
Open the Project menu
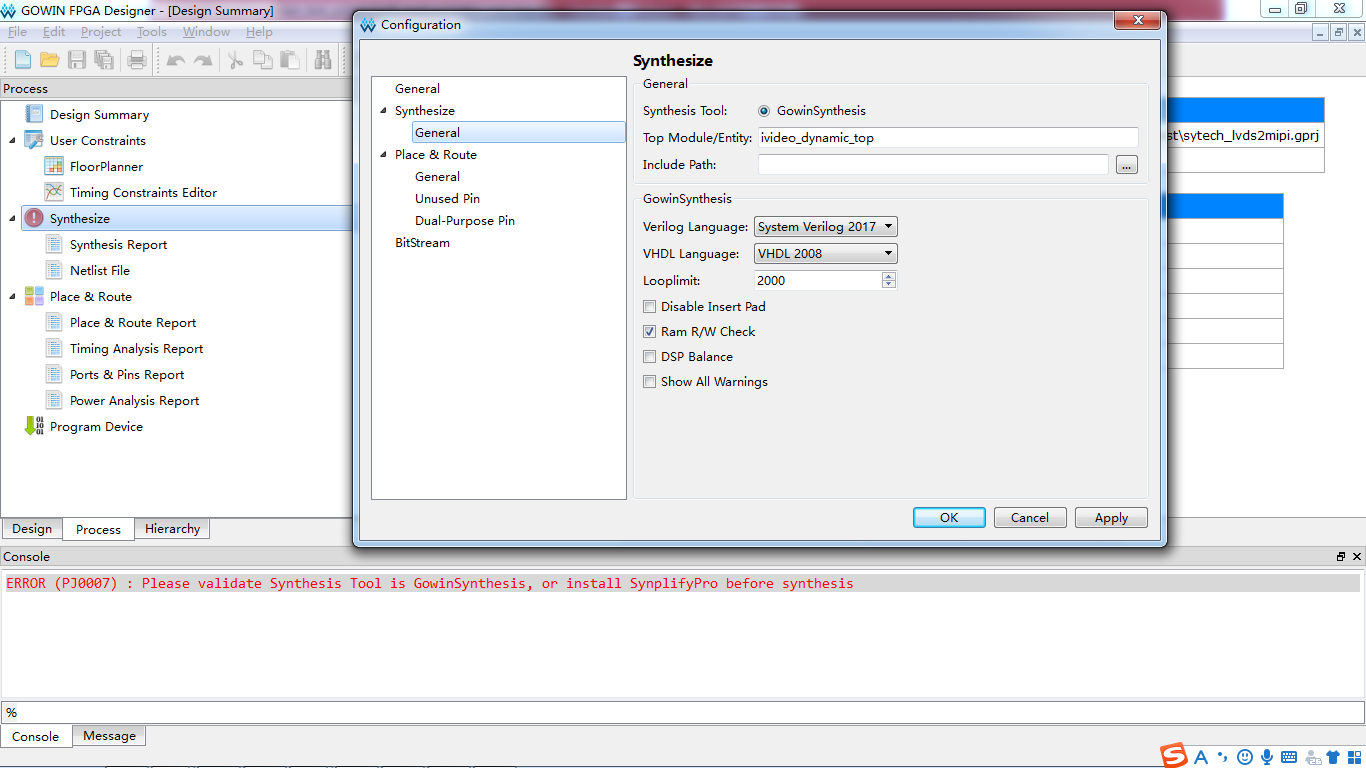point(101,32)
